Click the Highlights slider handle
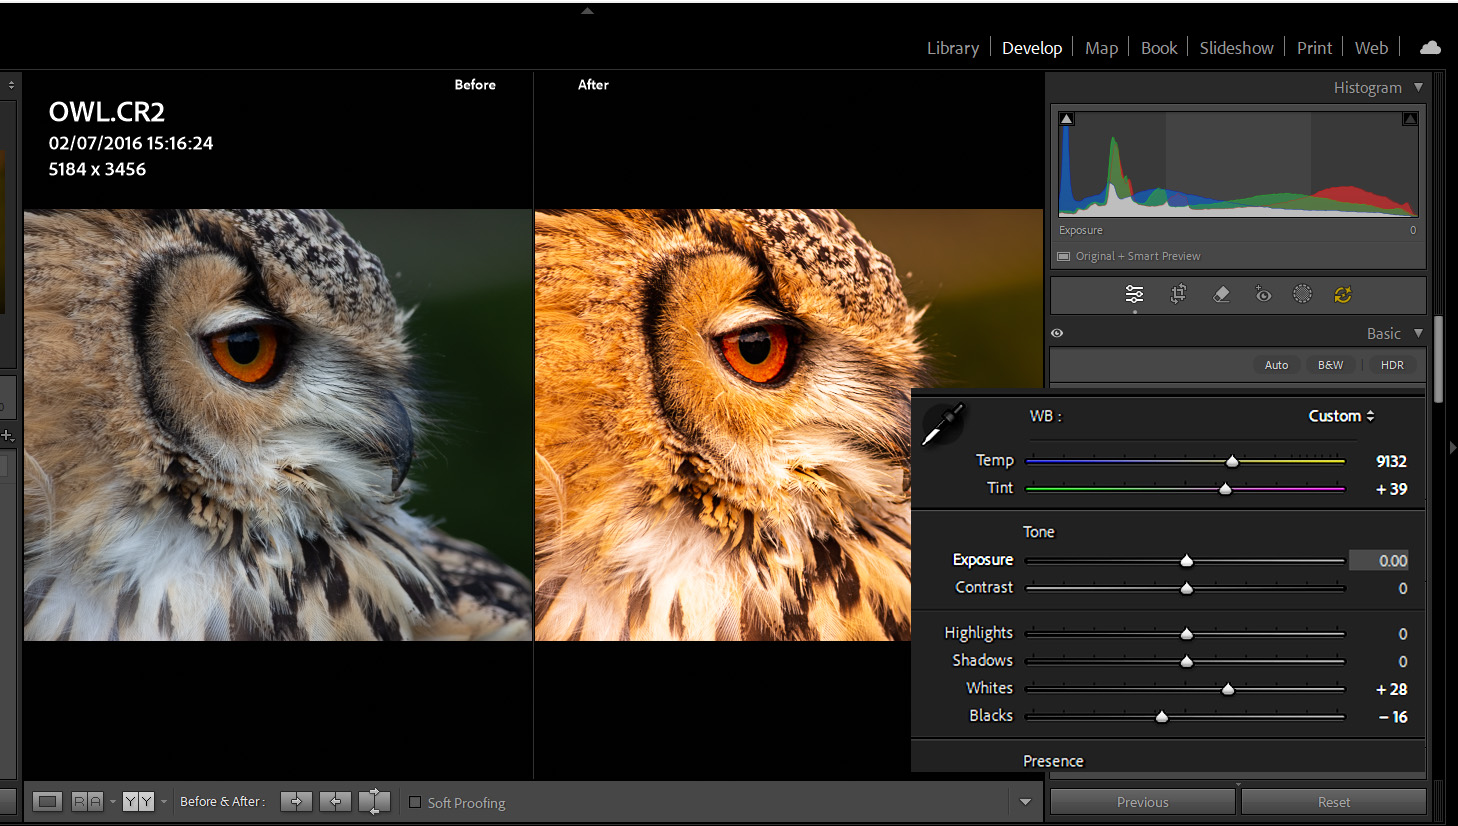This screenshot has width=1458, height=826. (x=1186, y=634)
